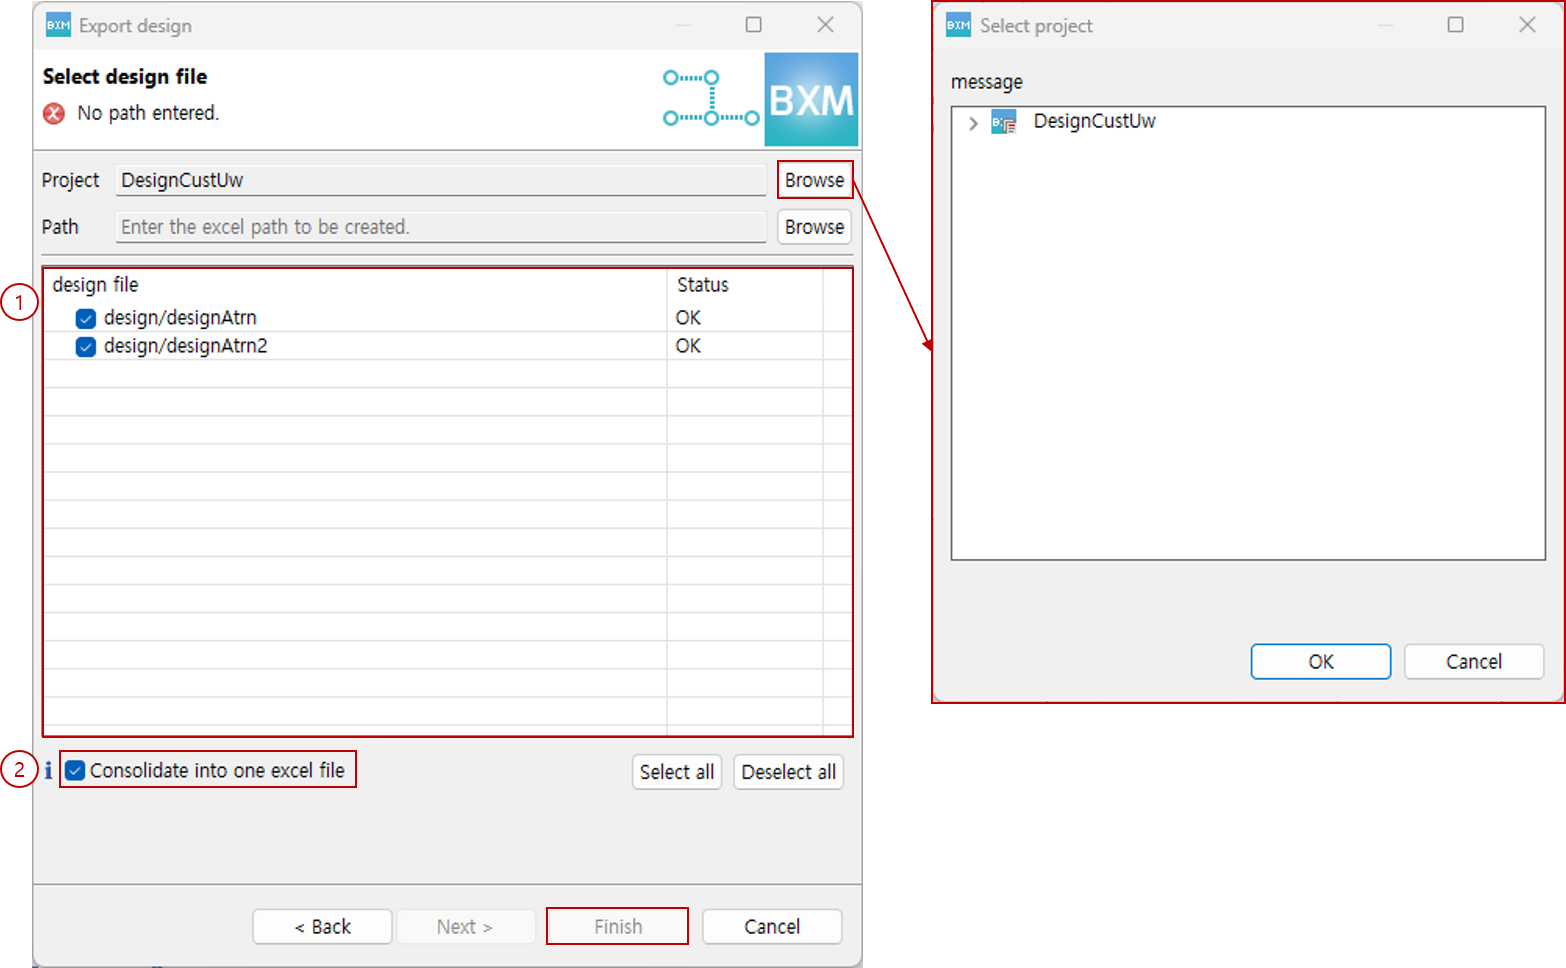Viewport: 1566px width, 968px height.
Task: Maximize the Select project dialog
Action: 1455,25
